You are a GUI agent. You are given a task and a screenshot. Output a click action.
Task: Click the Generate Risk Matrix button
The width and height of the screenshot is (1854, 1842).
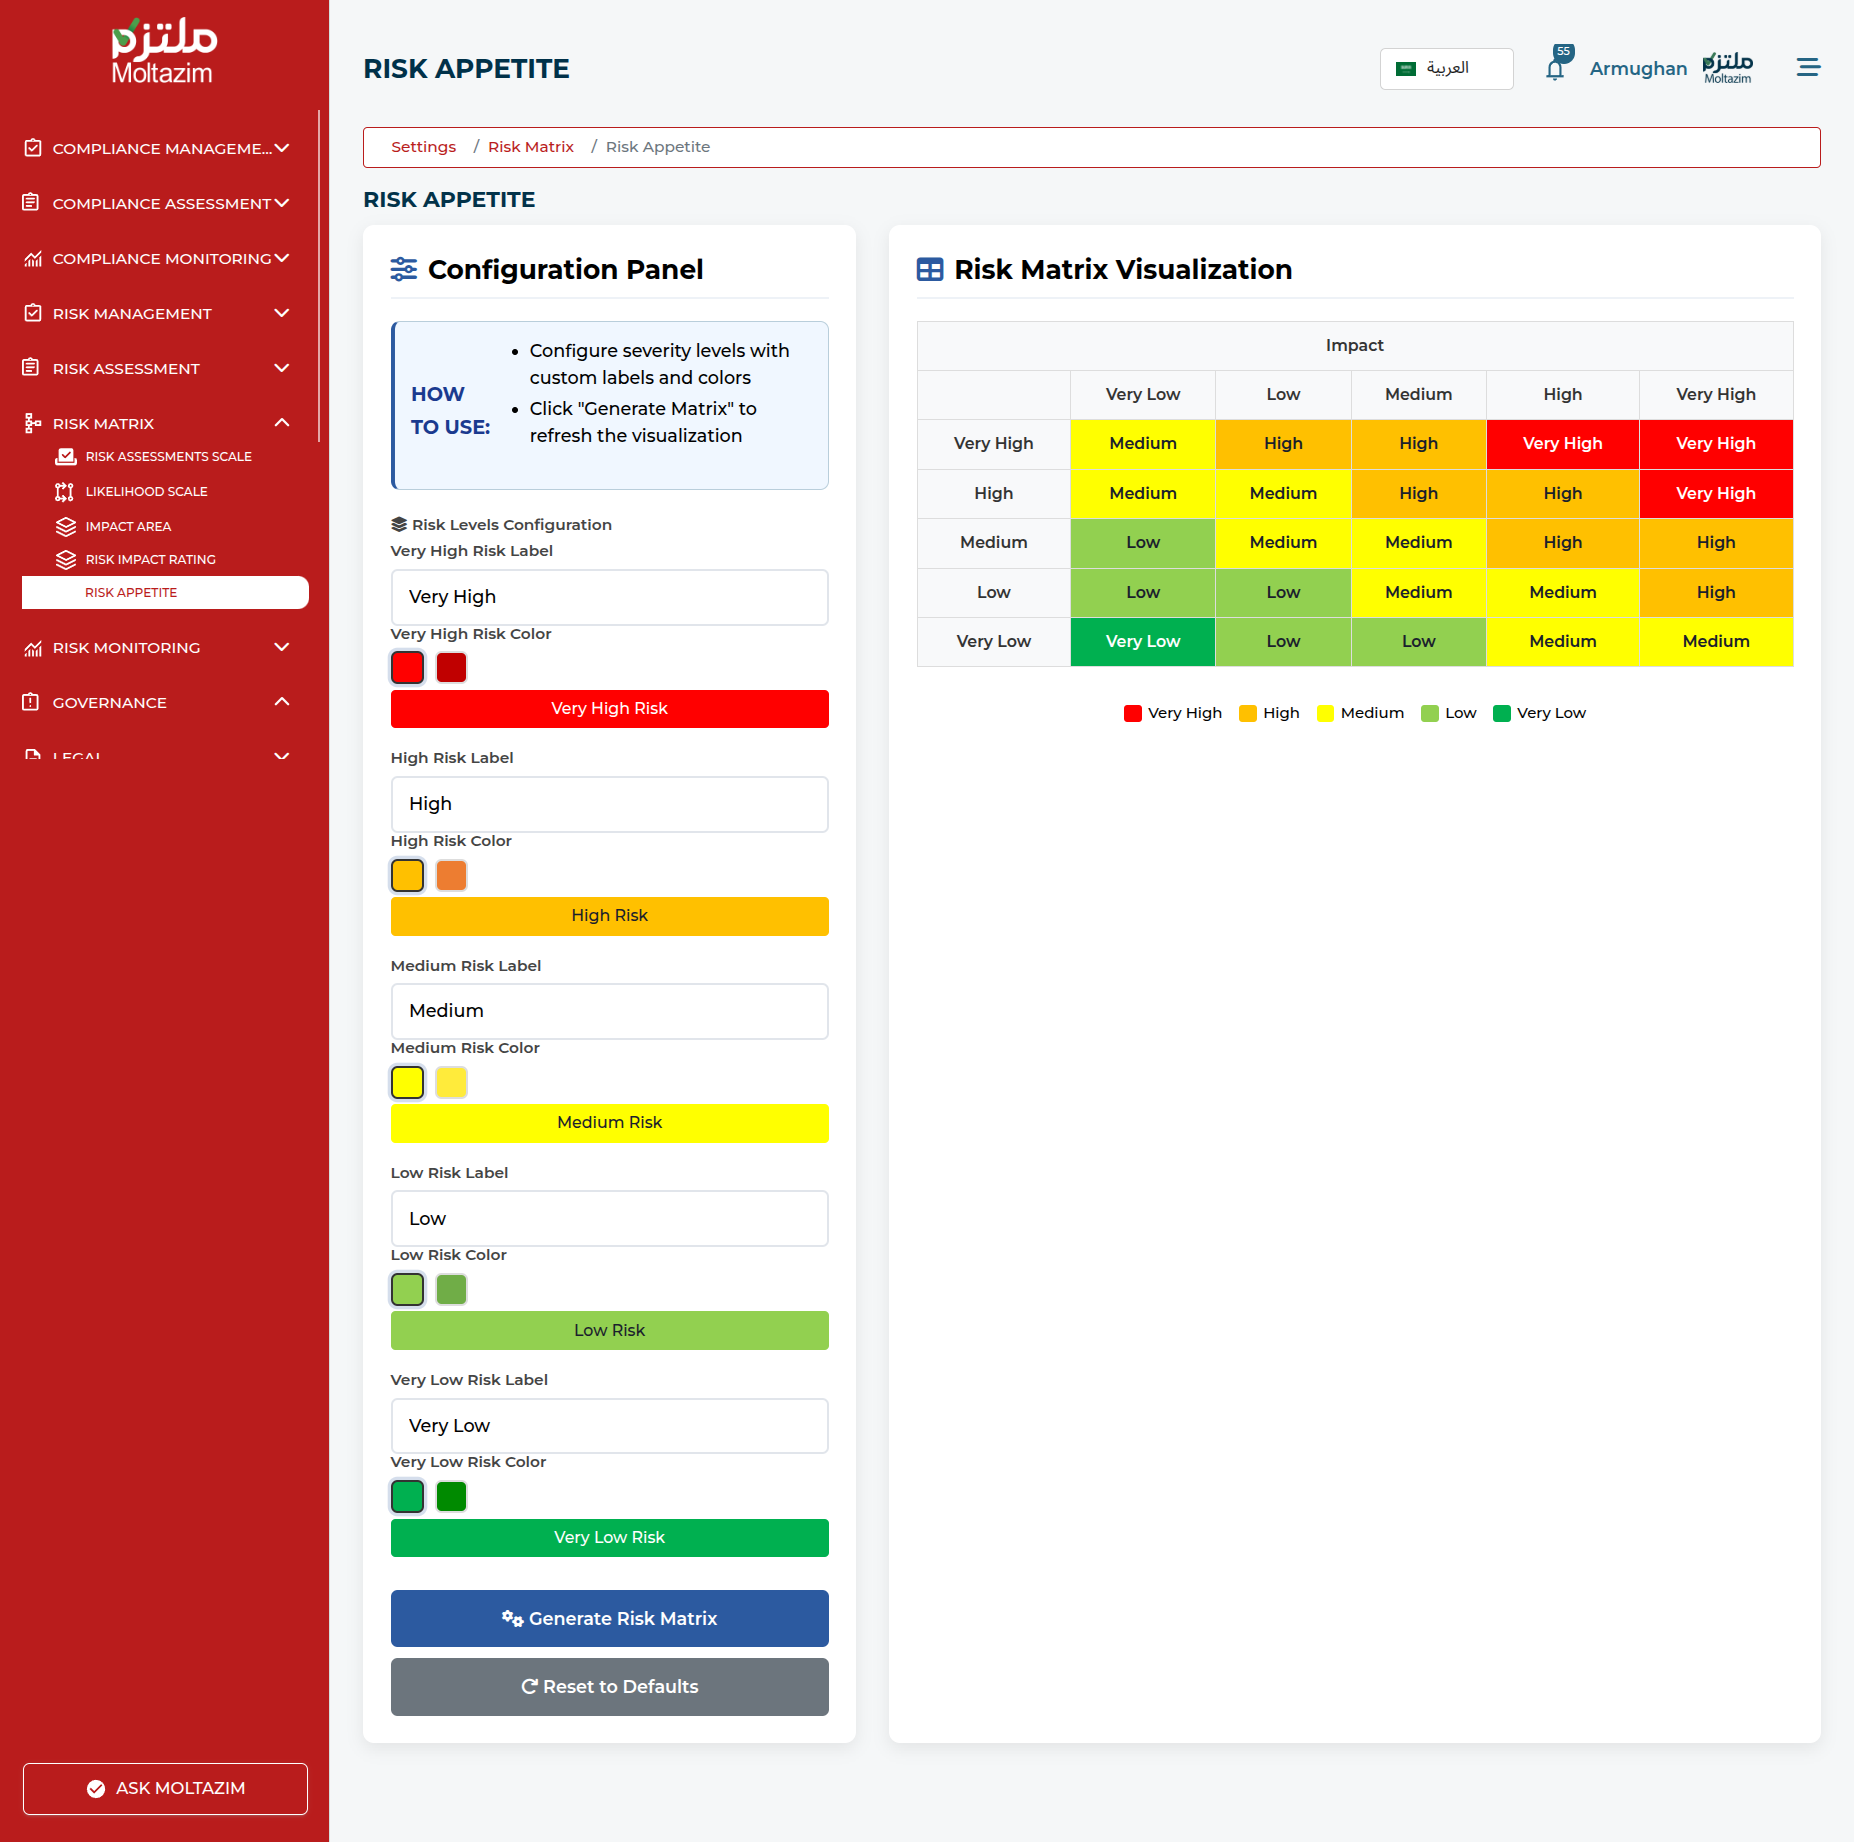pyautogui.click(x=609, y=1618)
